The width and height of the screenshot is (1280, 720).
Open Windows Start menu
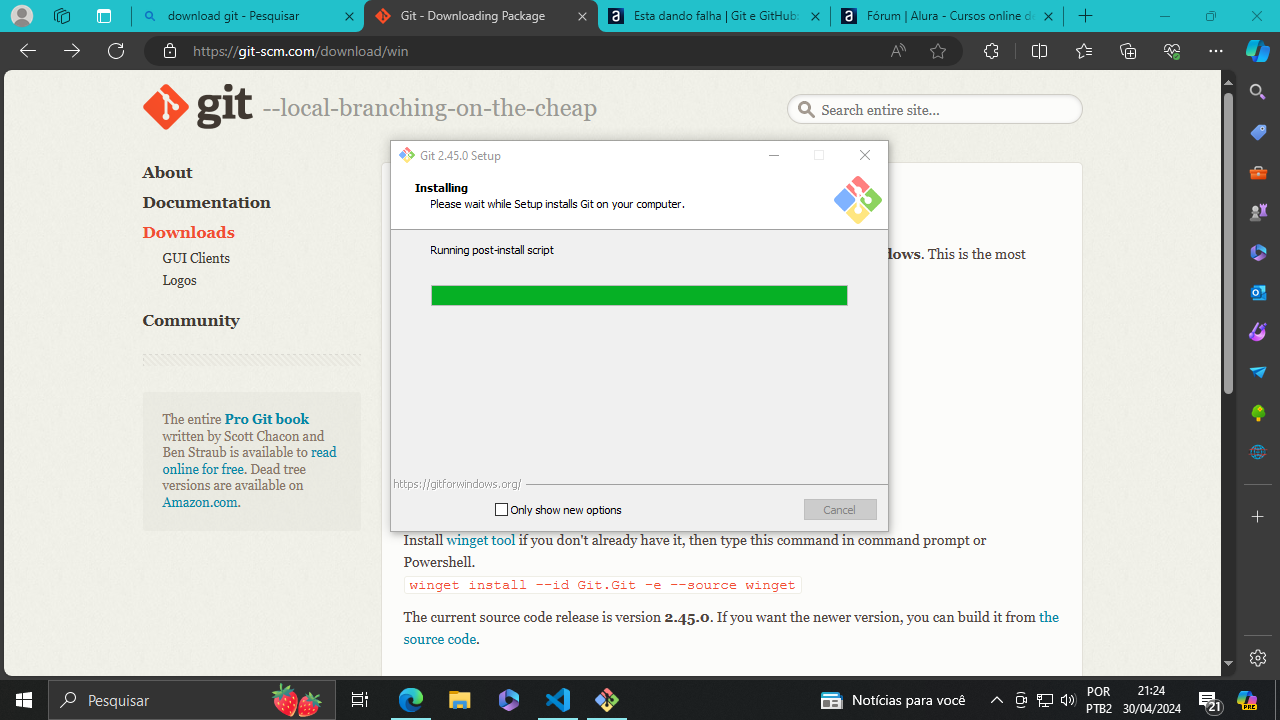click(24, 700)
